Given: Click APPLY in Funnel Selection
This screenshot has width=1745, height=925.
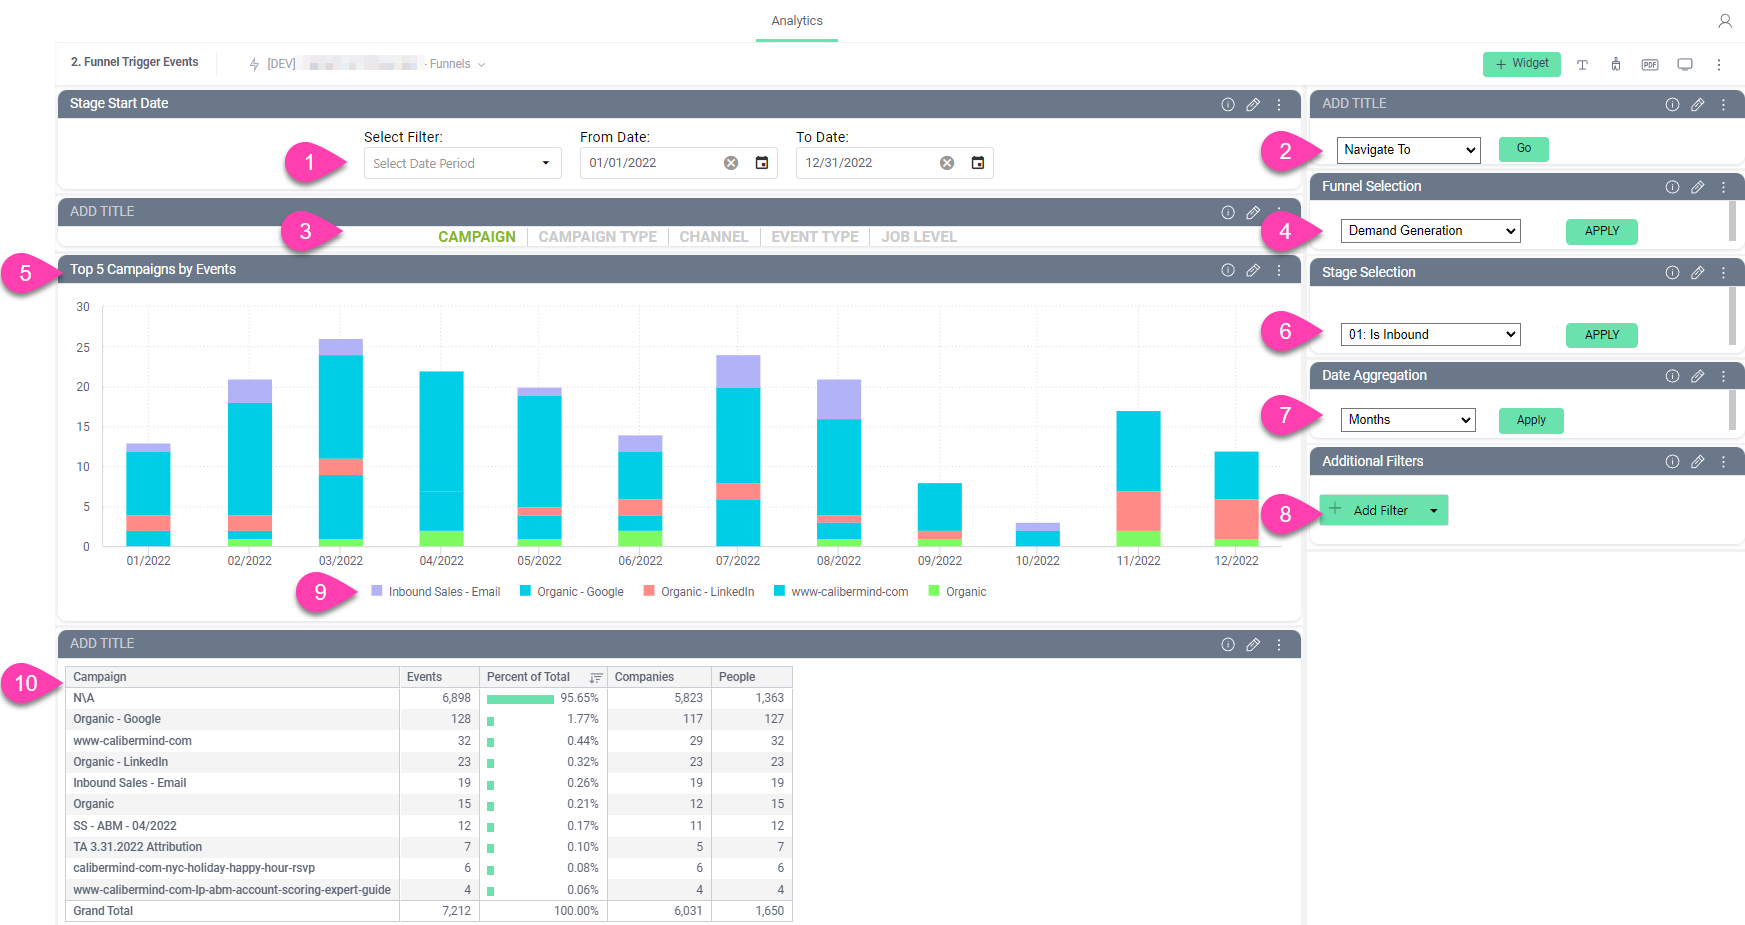Looking at the screenshot, I should tap(1602, 231).
